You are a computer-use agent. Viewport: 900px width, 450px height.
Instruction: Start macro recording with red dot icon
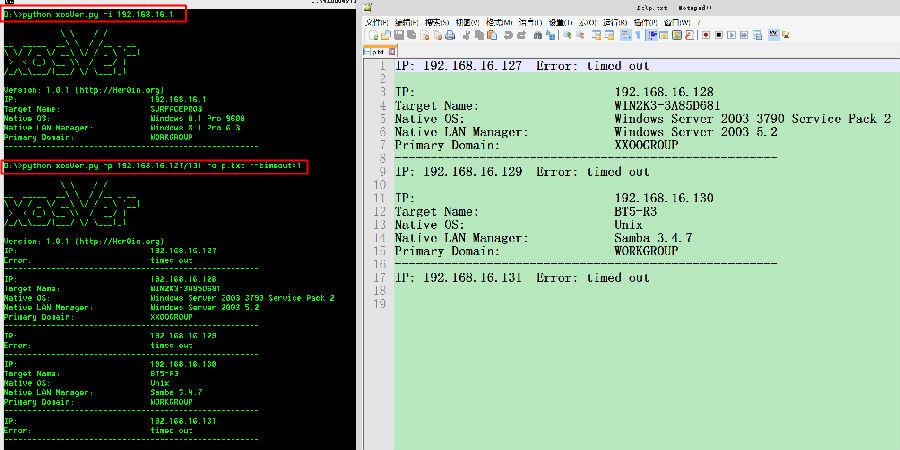click(705, 35)
